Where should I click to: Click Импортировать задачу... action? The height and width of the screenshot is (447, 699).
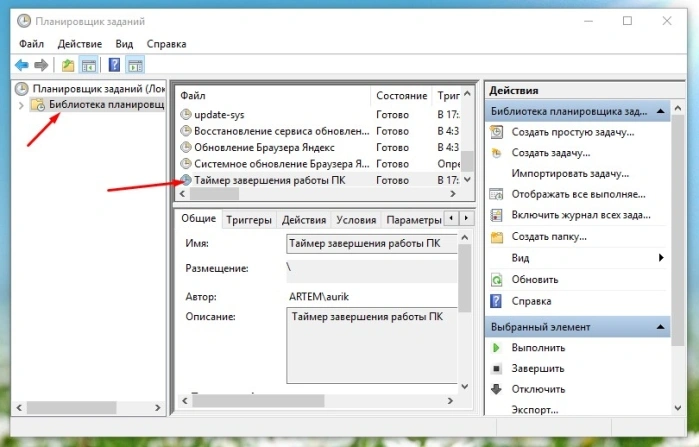click(570, 173)
